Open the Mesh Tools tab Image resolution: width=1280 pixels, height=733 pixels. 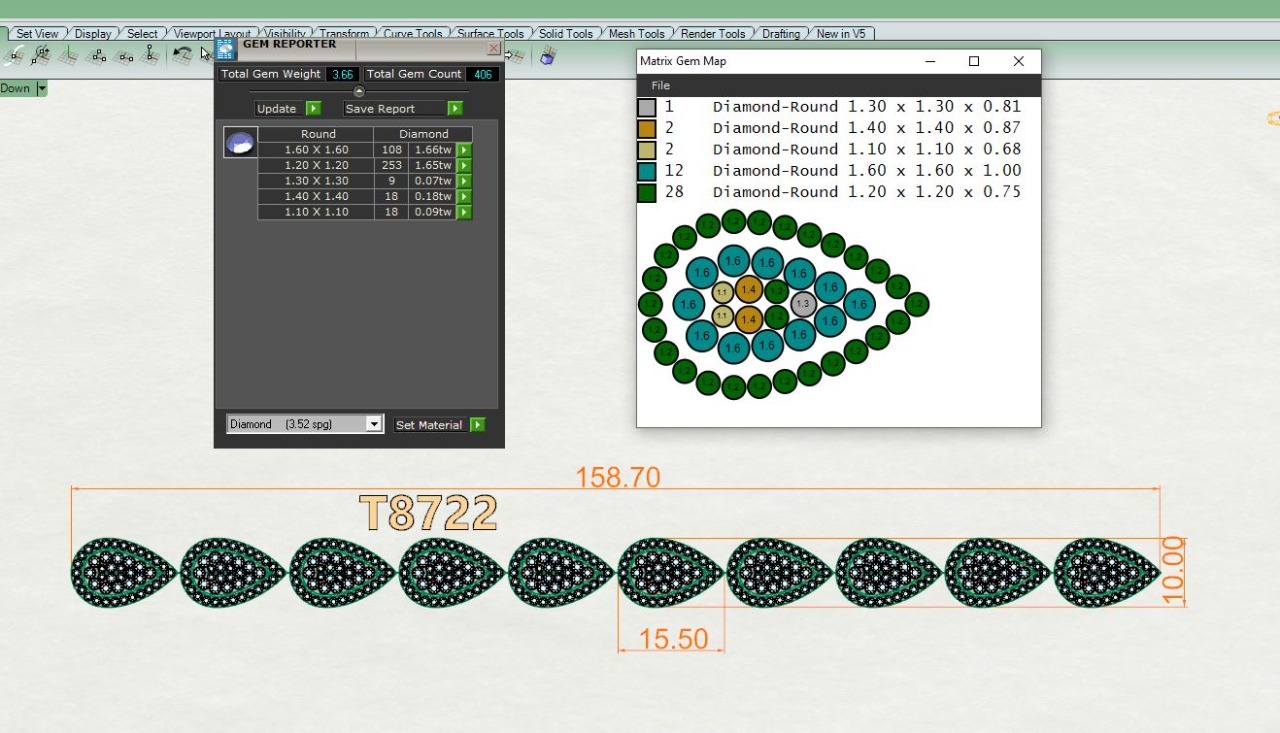click(637, 34)
